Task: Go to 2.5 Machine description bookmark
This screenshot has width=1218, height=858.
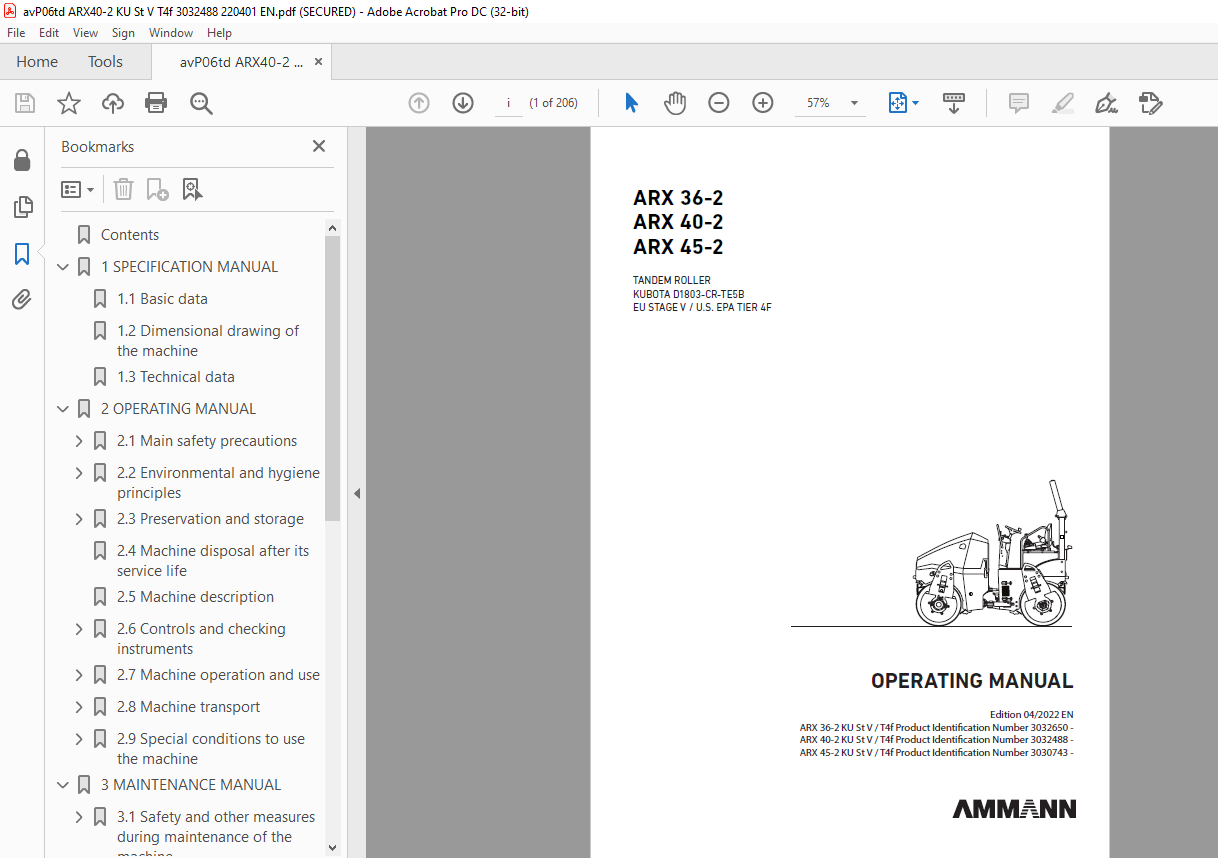Action: (195, 597)
